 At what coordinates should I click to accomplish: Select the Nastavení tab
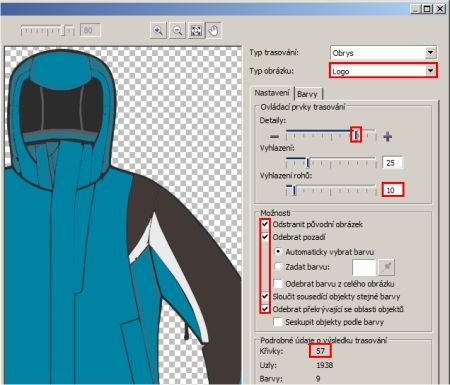[x=272, y=93]
